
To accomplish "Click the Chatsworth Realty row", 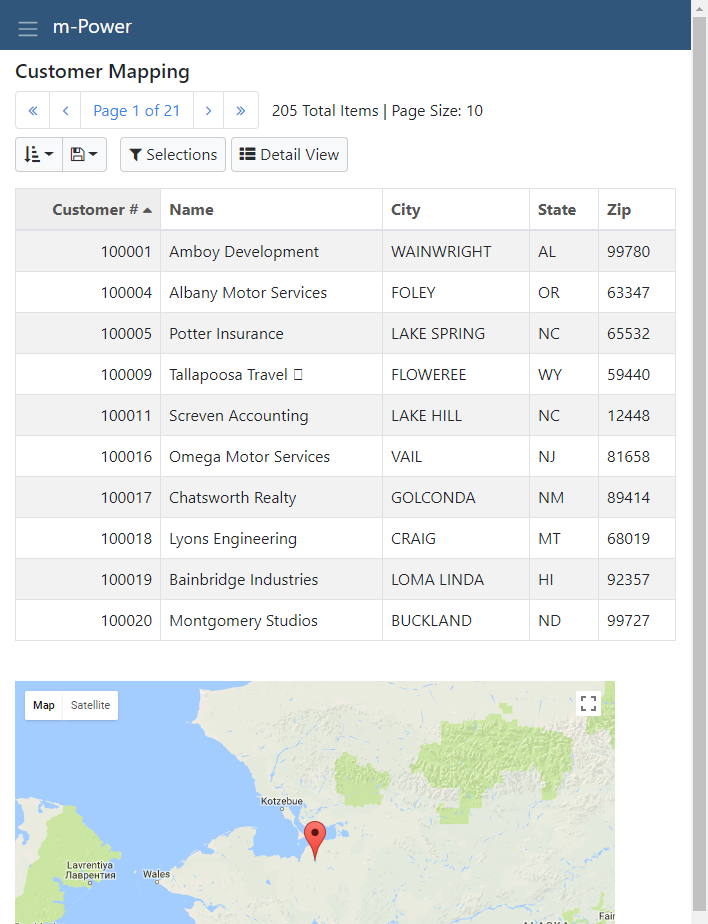I will [345, 497].
